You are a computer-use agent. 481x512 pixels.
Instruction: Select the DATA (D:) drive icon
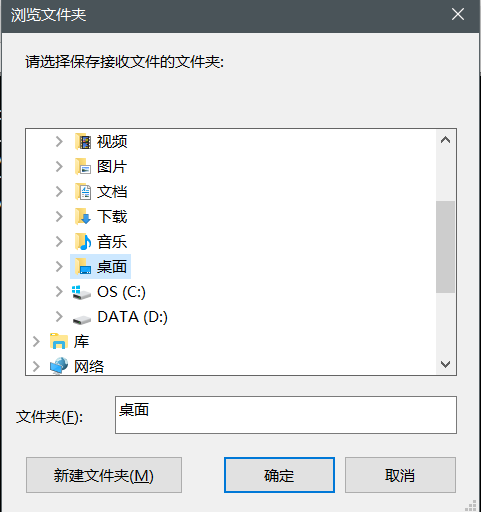point(82,319)
